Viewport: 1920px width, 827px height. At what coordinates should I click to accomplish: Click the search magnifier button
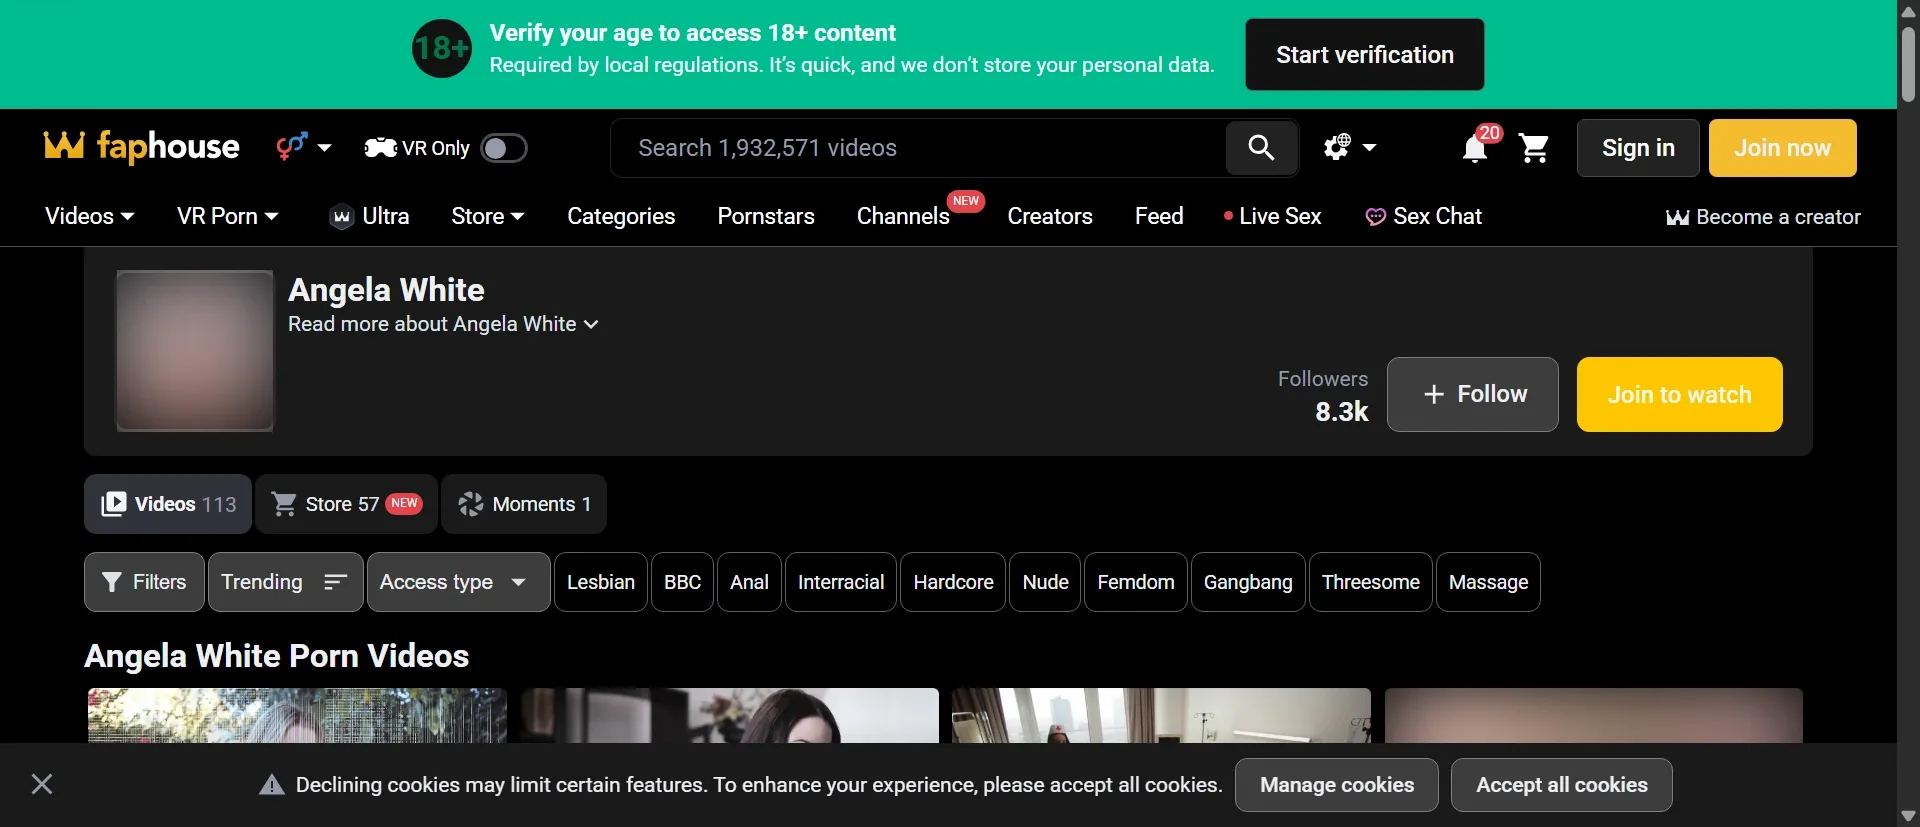(1261, 148)
